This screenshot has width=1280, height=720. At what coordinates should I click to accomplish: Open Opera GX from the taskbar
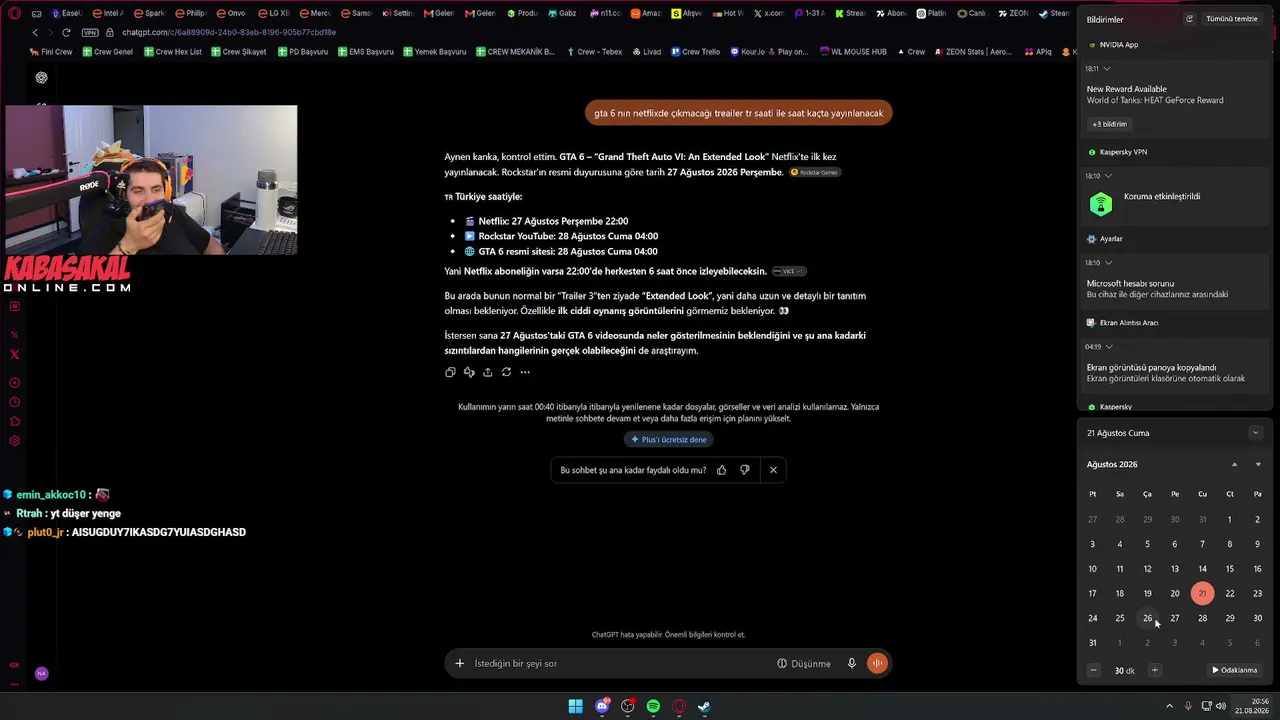[x=679, y=706]
